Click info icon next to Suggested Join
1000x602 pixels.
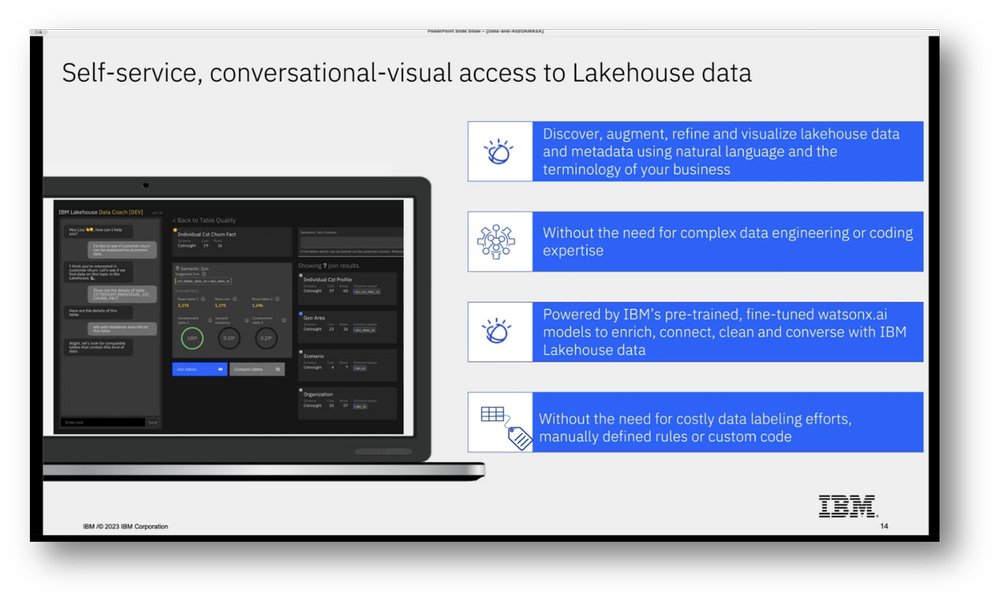(204, 274)
